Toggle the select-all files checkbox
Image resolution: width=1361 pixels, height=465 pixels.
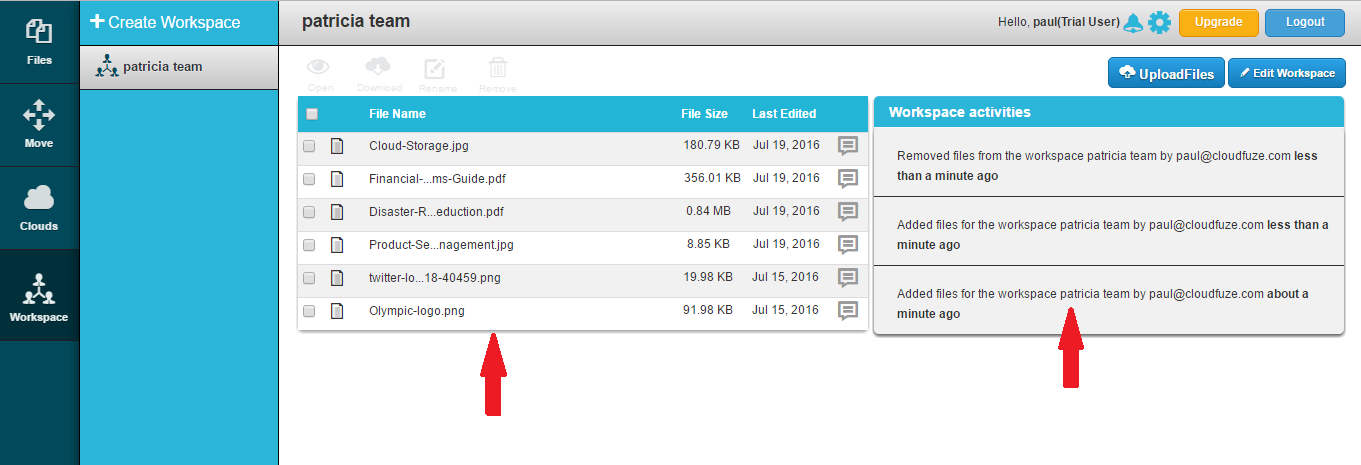pos(312,114)
